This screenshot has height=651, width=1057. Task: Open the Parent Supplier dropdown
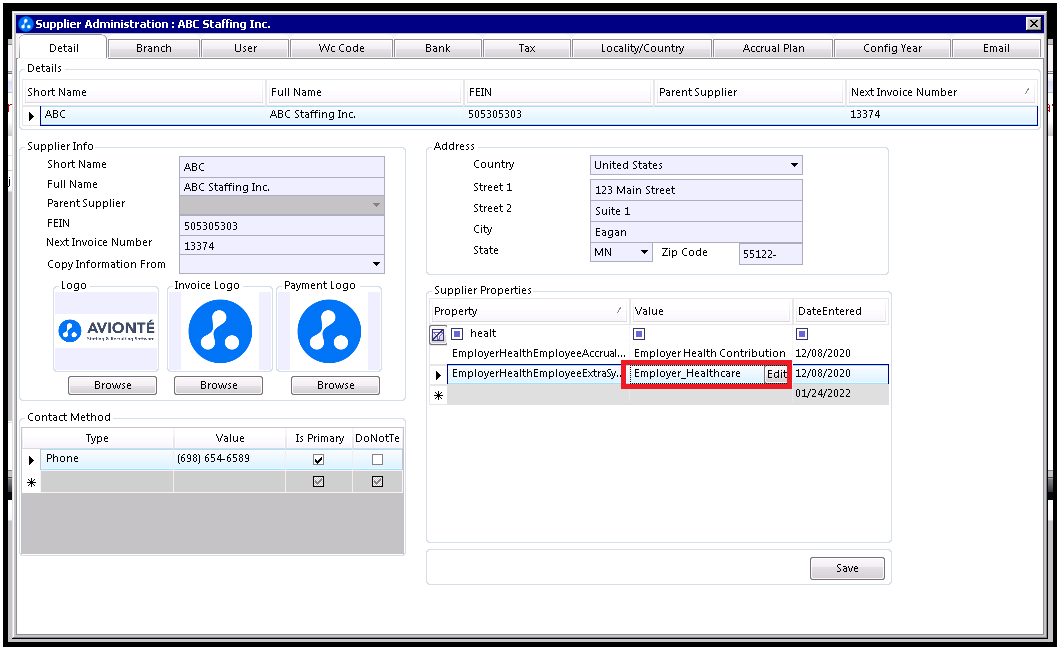click(x=376, y=205)
